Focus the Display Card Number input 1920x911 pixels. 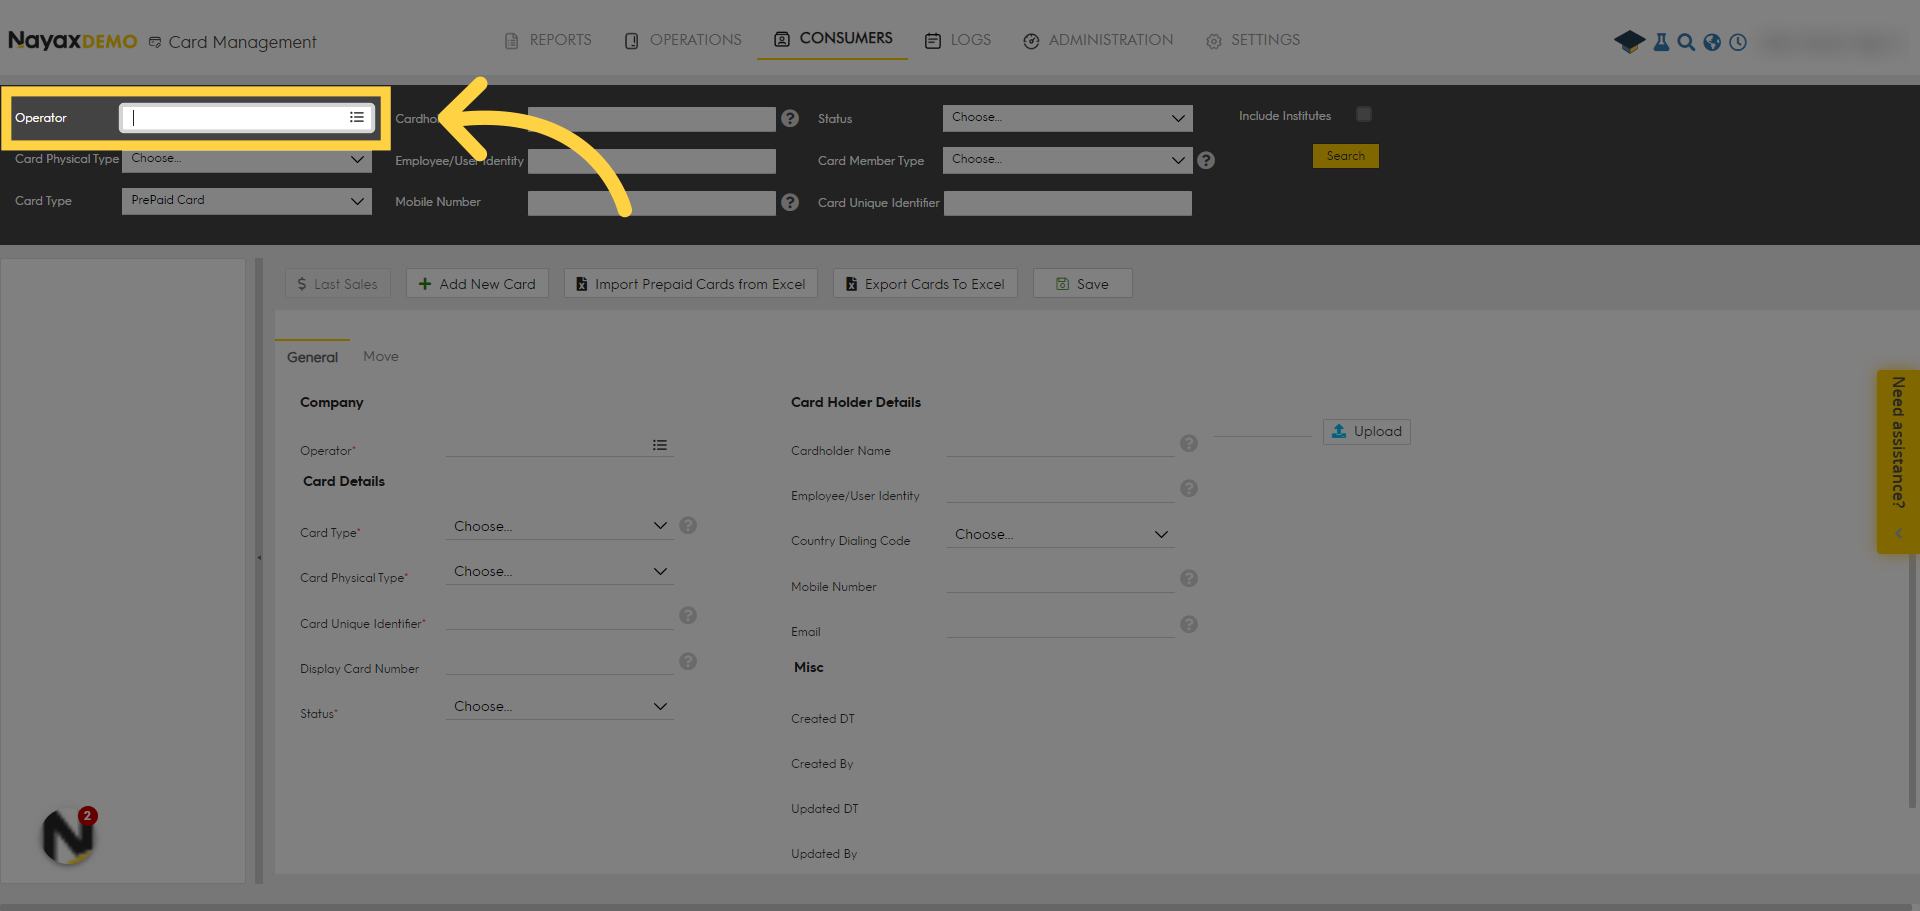tap(560, 663)
